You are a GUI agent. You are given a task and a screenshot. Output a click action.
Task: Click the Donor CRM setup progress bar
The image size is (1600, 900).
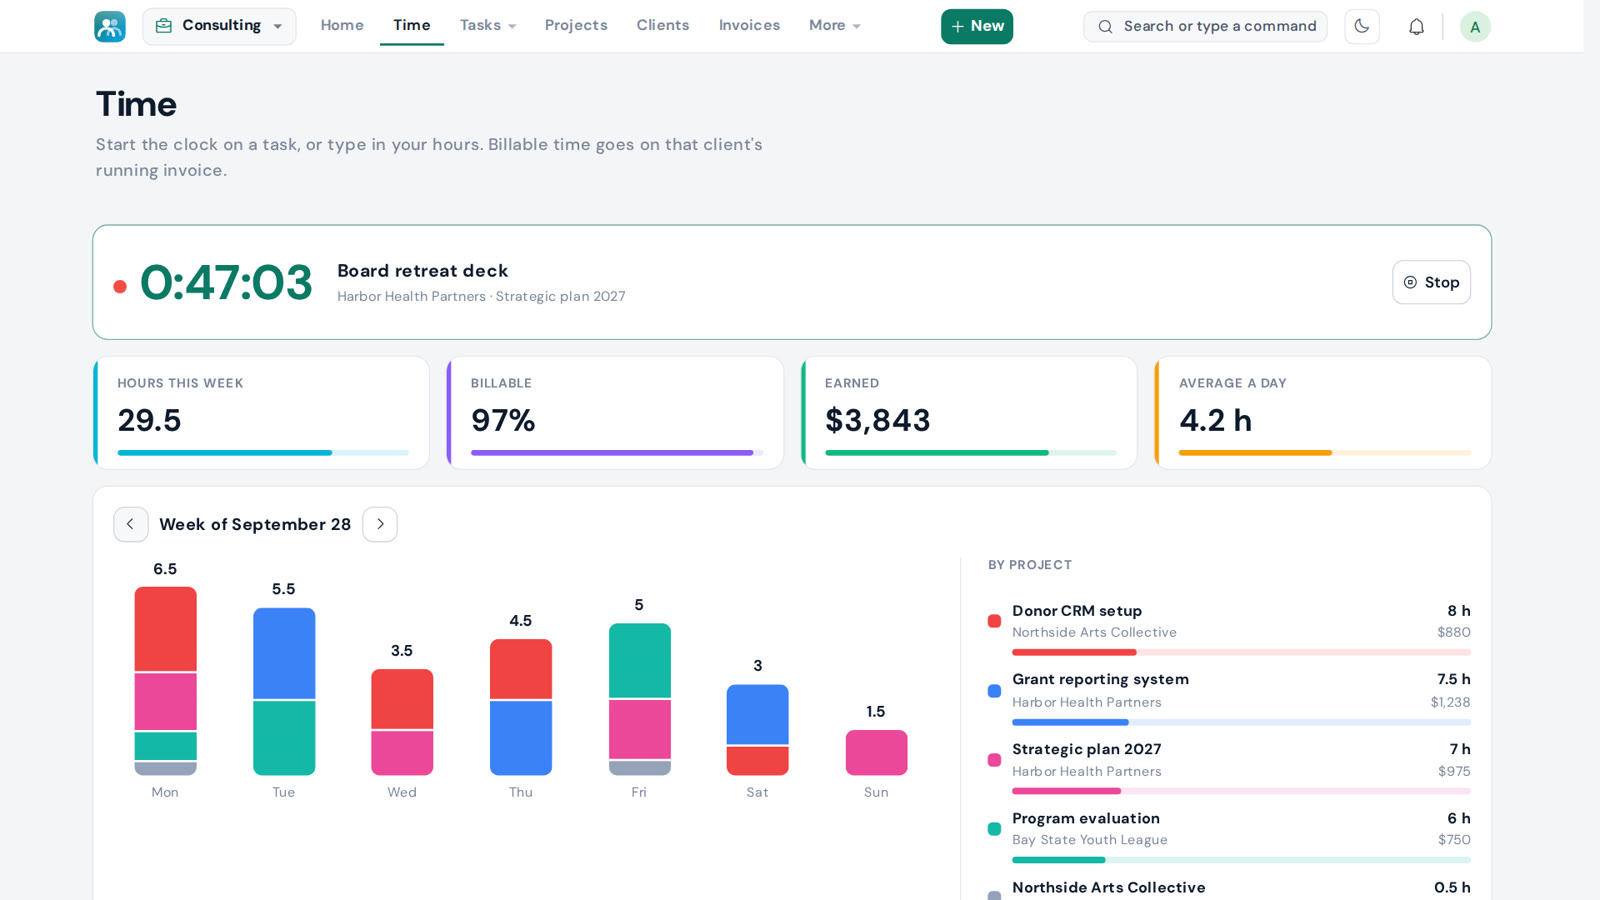click(1241, 652)
